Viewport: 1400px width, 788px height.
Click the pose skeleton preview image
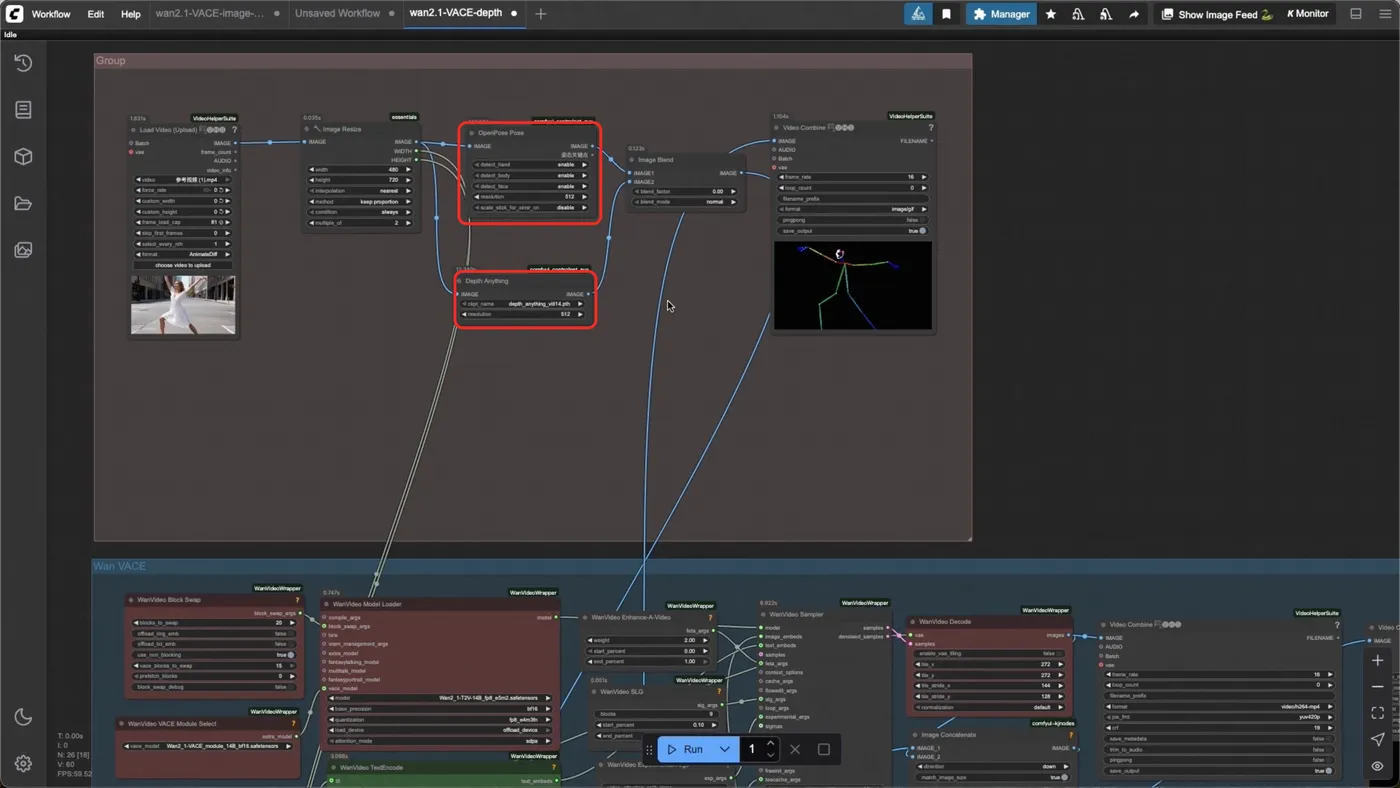click(x=853, y=285)
